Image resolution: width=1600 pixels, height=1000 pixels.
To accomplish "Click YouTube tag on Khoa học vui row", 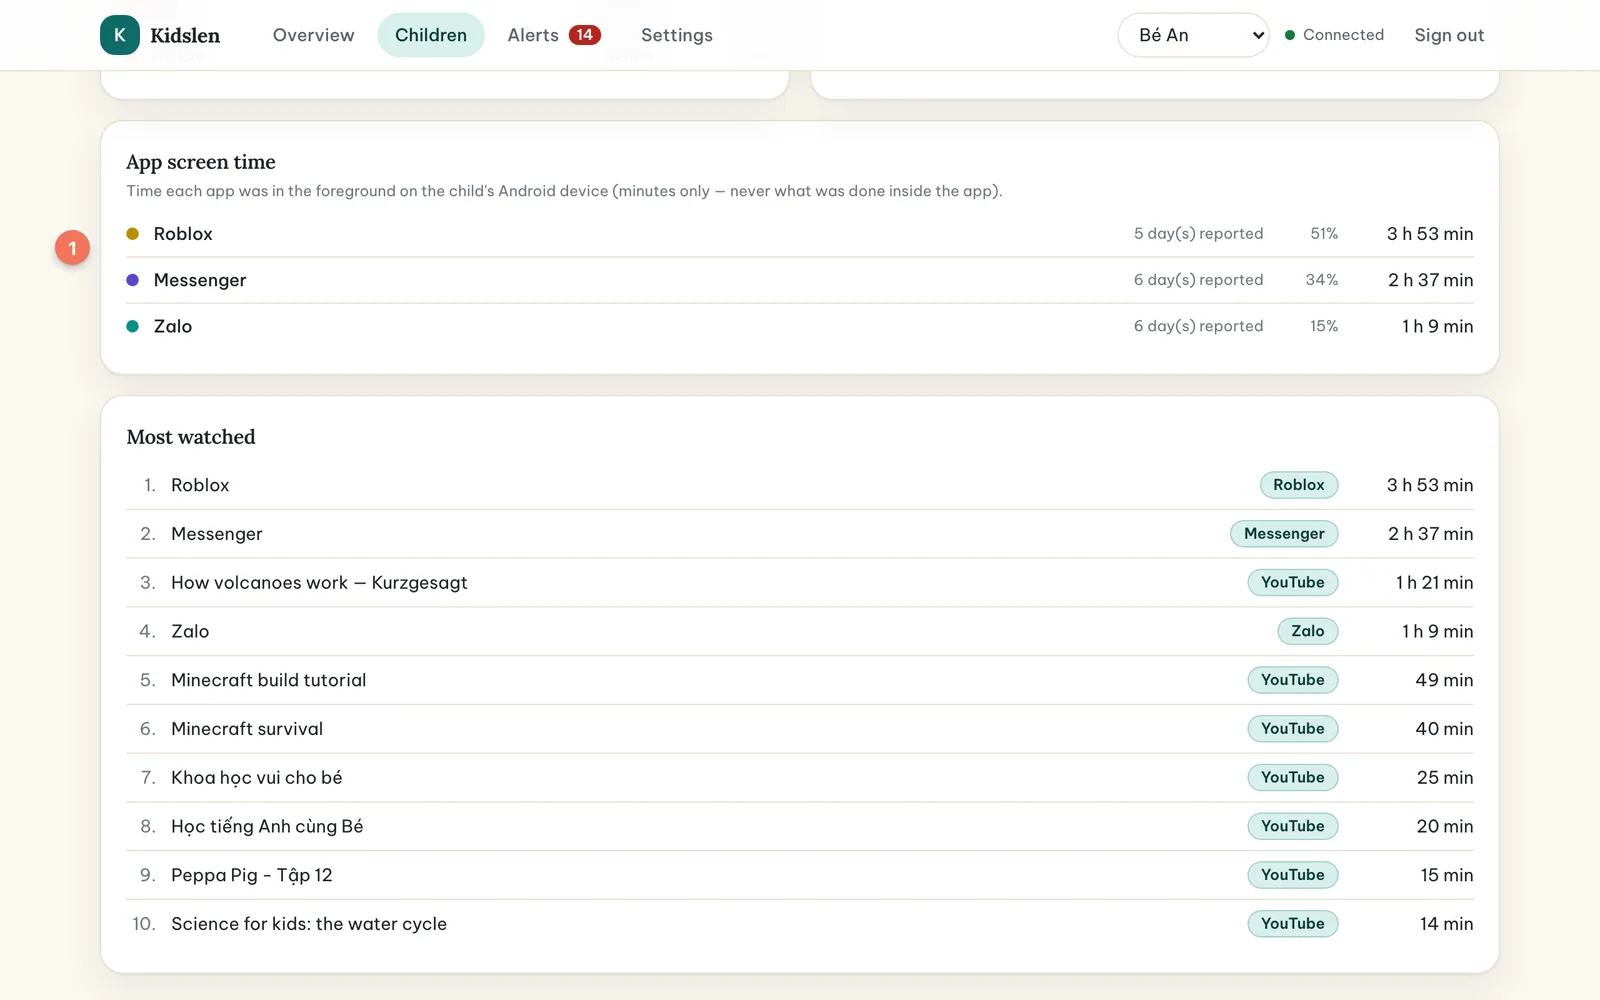I will tap(1292, 777).
